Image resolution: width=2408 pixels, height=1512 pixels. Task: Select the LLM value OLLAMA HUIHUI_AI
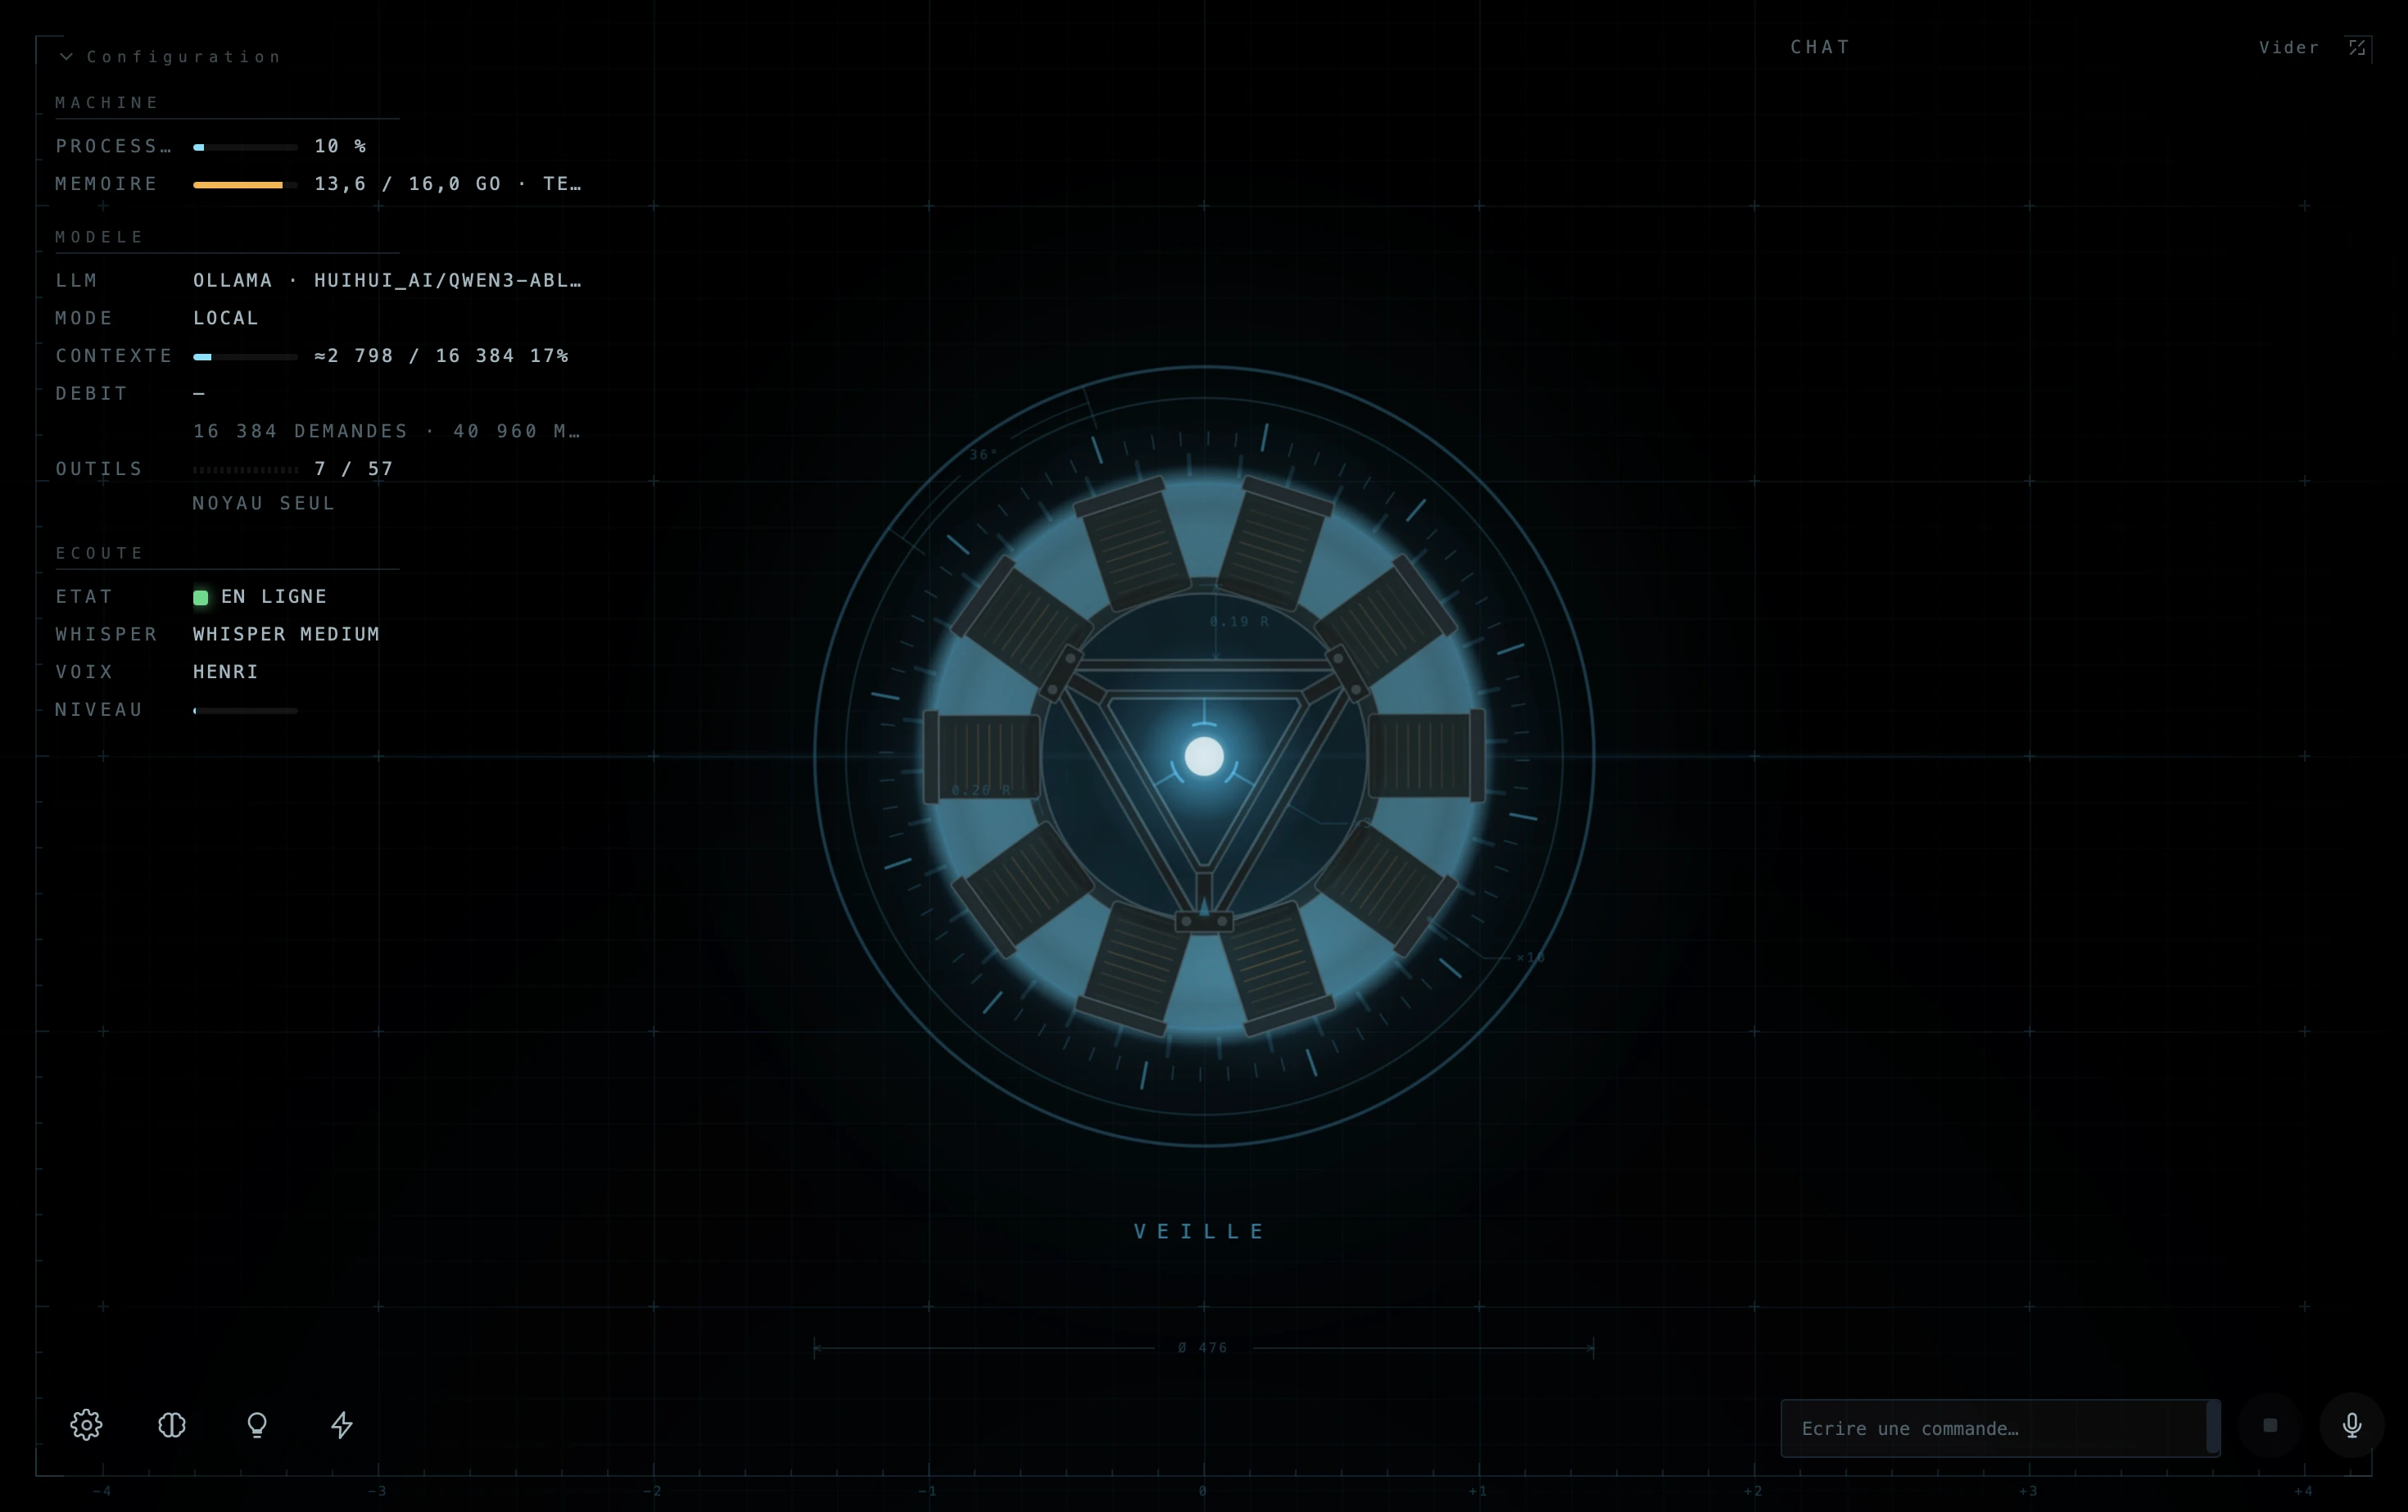pyautogui.click(x=387, y=281)
